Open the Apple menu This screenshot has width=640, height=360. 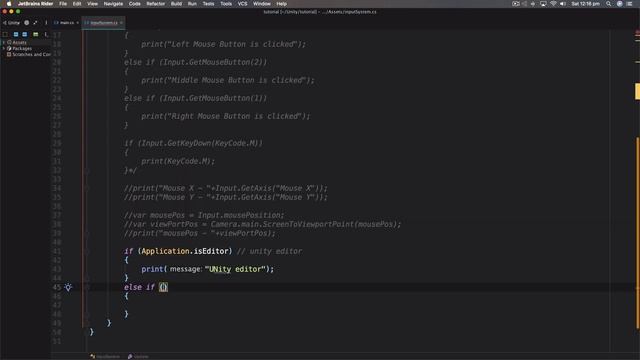tap(9, 4)
